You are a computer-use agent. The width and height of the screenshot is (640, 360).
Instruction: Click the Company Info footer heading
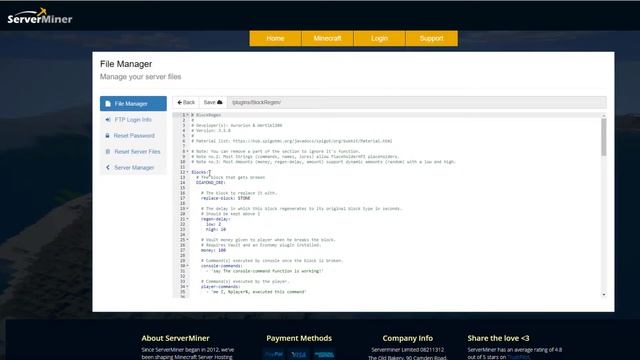tap(407, 338)
